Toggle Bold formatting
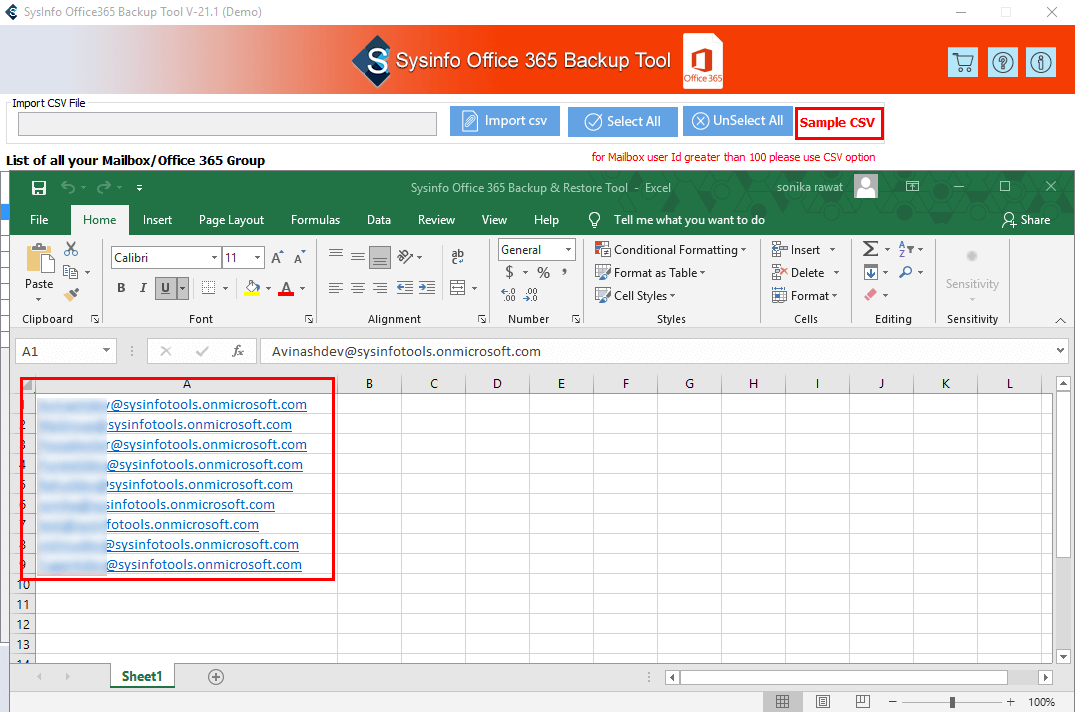Image resolution: width=1075 pixels, height=712 pixels. tap(121, 288)
